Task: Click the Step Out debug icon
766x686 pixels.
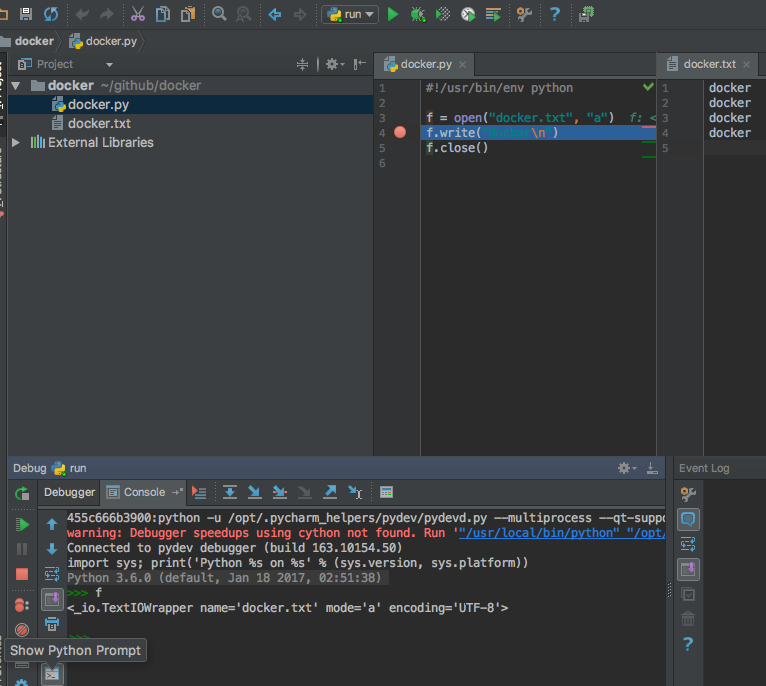Action: point(330,492)
